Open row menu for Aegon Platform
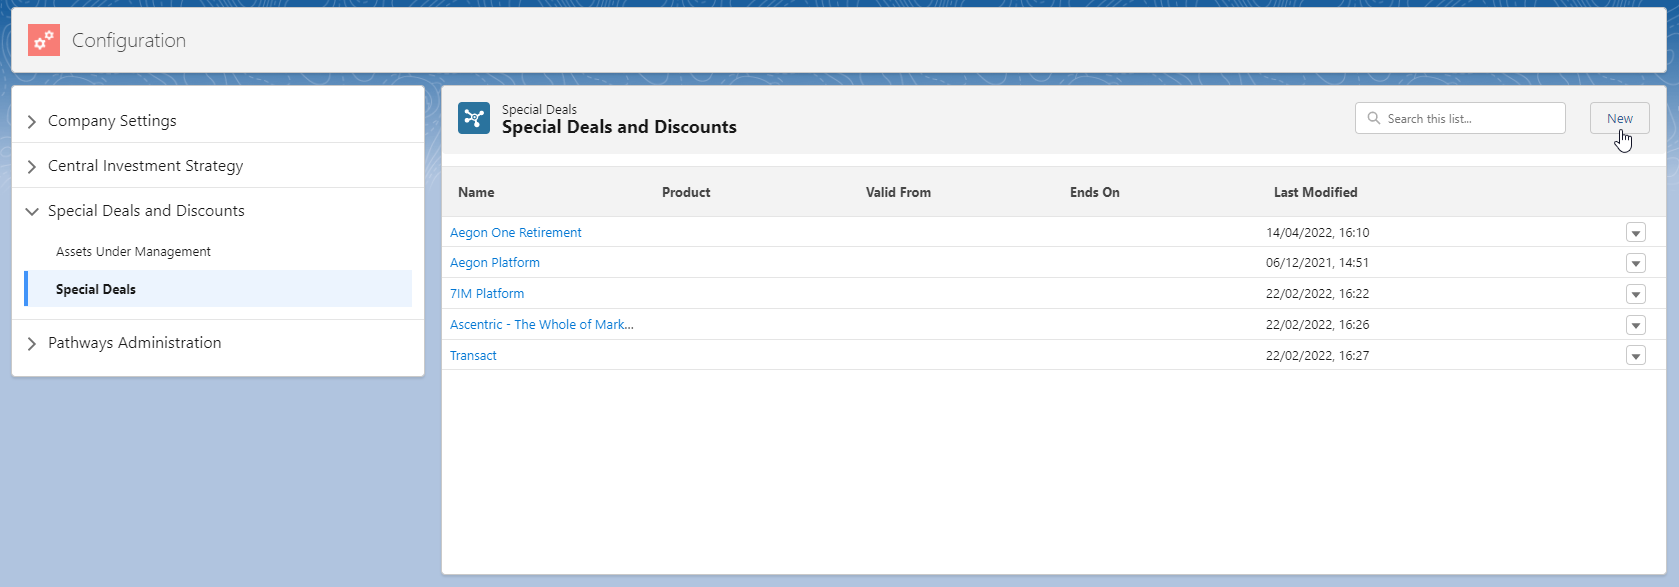Viewport: 1679px width, 587px height. [1636, 263]
